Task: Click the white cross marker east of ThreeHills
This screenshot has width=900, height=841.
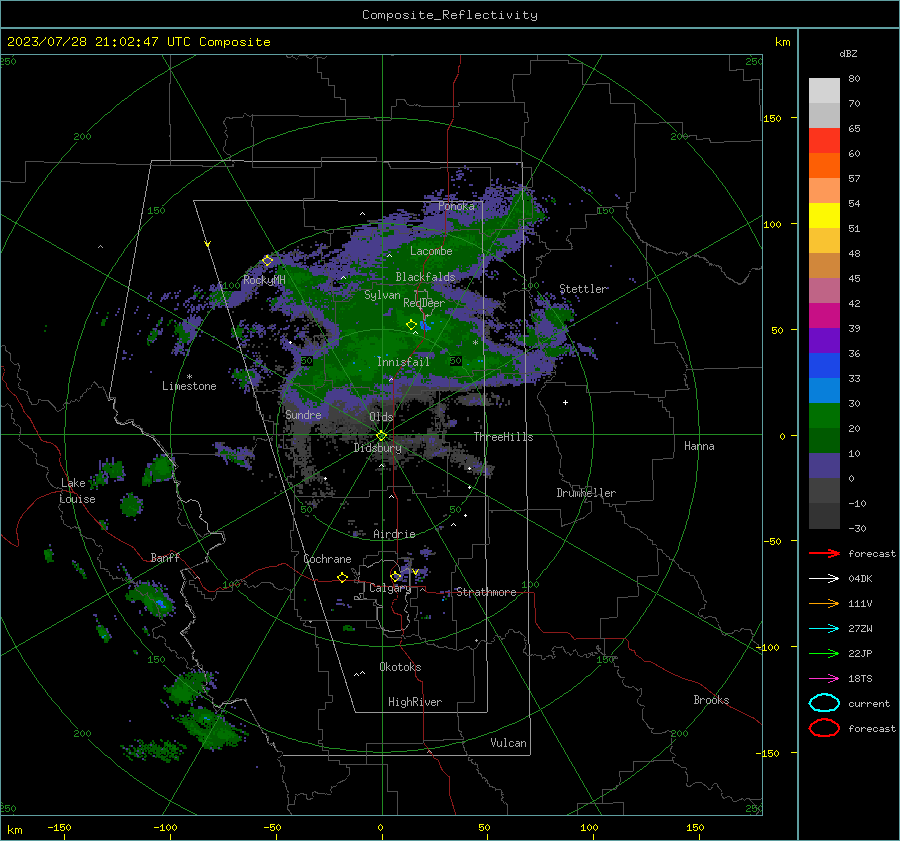Action: 565,402
